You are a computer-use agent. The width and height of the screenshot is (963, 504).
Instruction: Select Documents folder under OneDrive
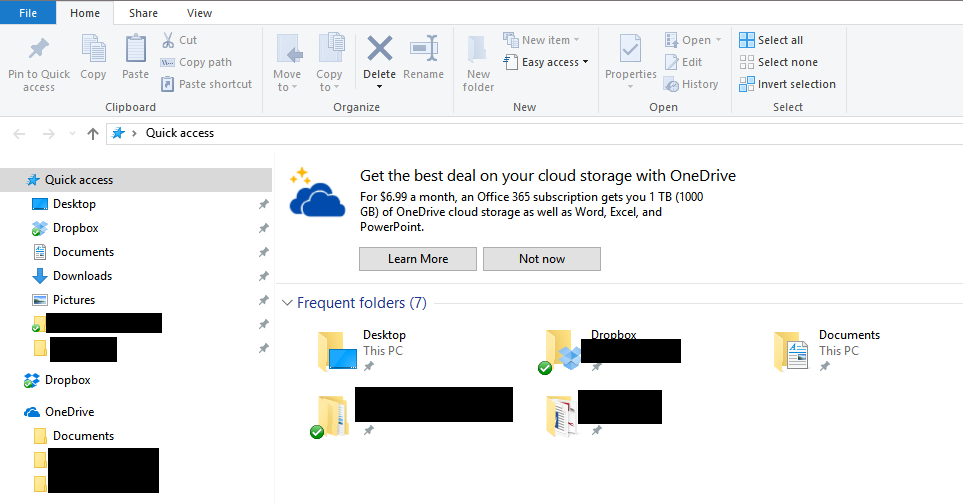[83, 436]
